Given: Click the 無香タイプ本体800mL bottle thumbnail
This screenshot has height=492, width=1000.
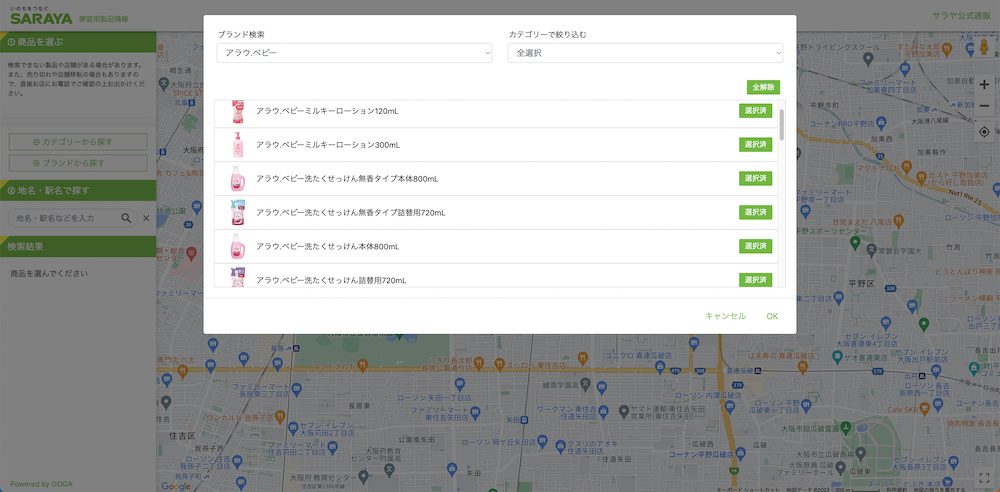Looking at the screenshot, I should coord(237,179).
